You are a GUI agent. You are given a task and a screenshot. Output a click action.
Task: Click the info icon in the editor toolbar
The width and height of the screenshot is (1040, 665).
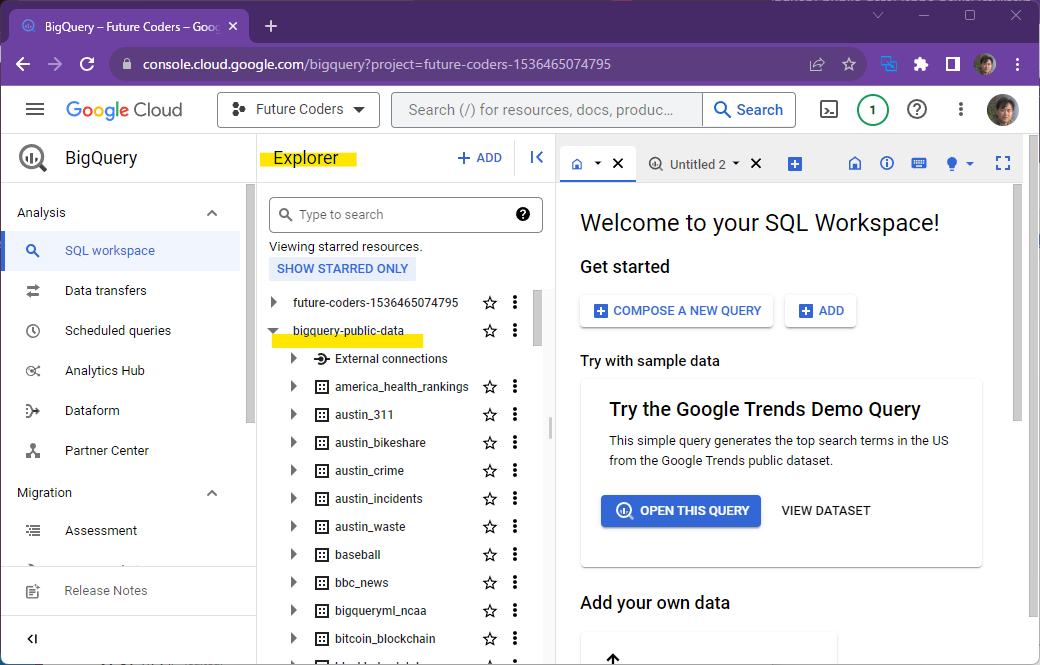[x=887, y=162]
